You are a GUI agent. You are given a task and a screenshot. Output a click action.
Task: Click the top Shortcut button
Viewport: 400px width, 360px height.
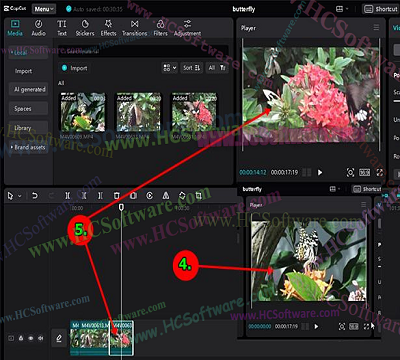380,9
